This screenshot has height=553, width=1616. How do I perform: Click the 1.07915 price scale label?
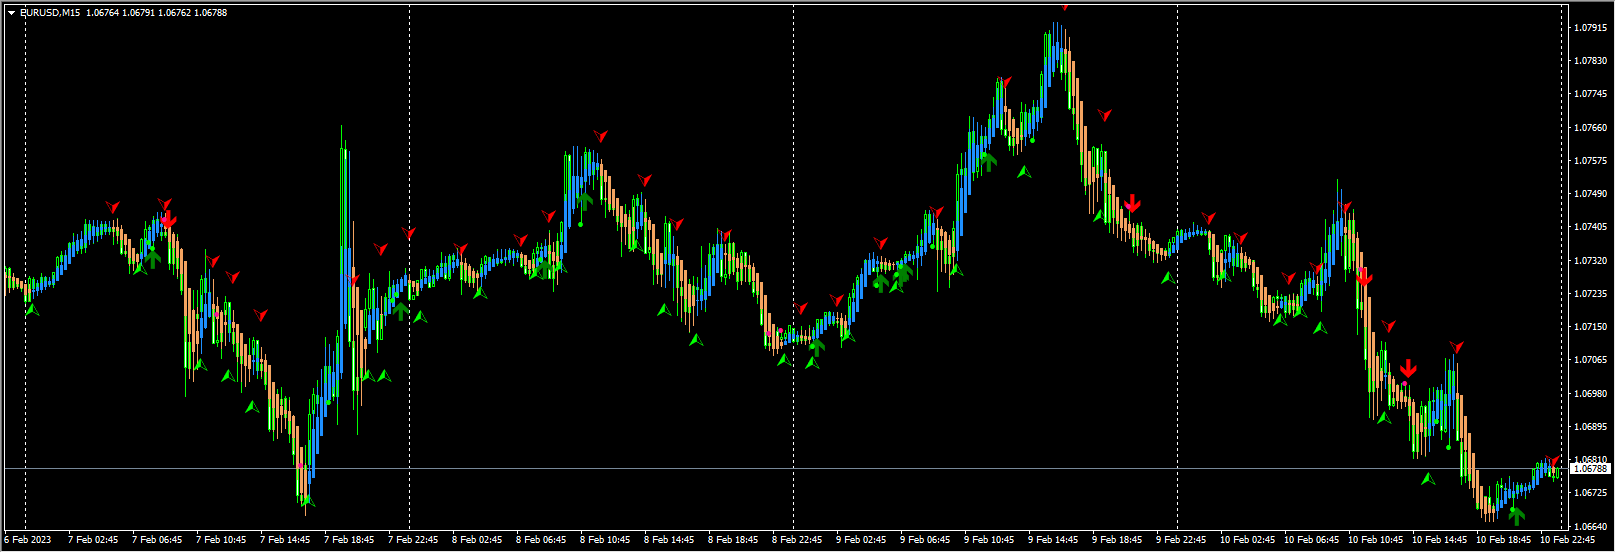[x=1590, y=27]
